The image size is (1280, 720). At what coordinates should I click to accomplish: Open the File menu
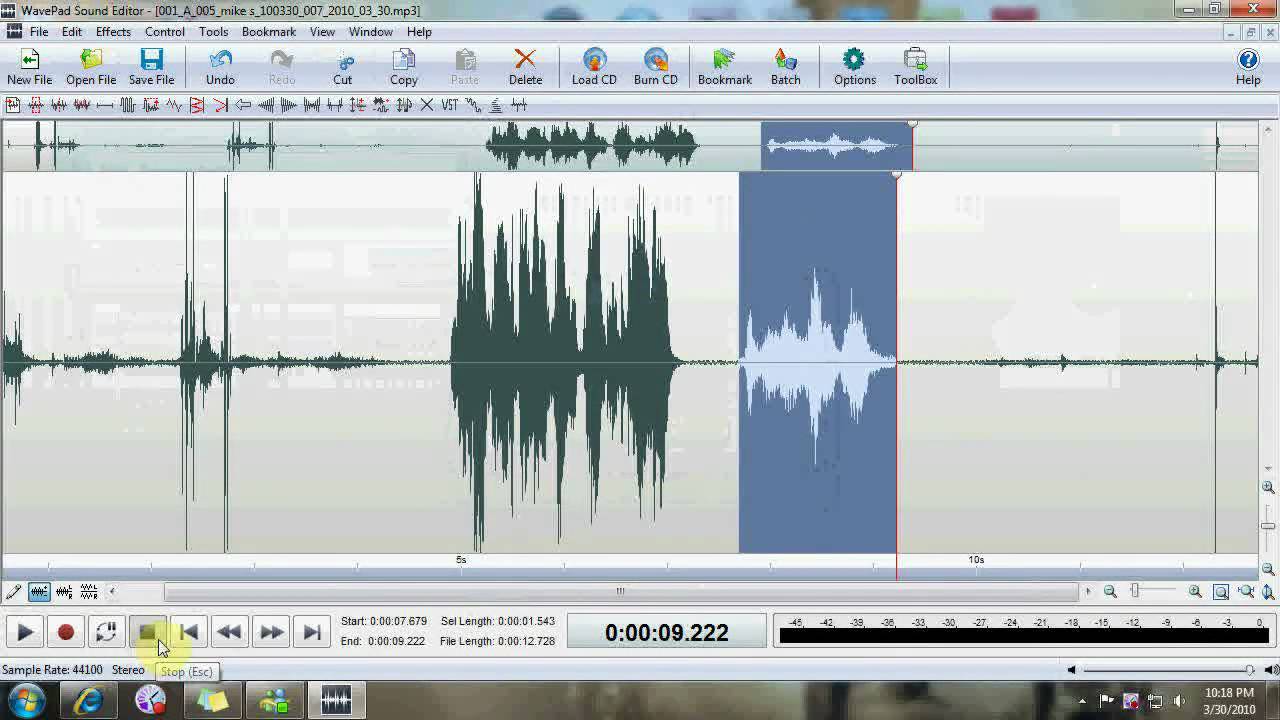coord(39,32)
